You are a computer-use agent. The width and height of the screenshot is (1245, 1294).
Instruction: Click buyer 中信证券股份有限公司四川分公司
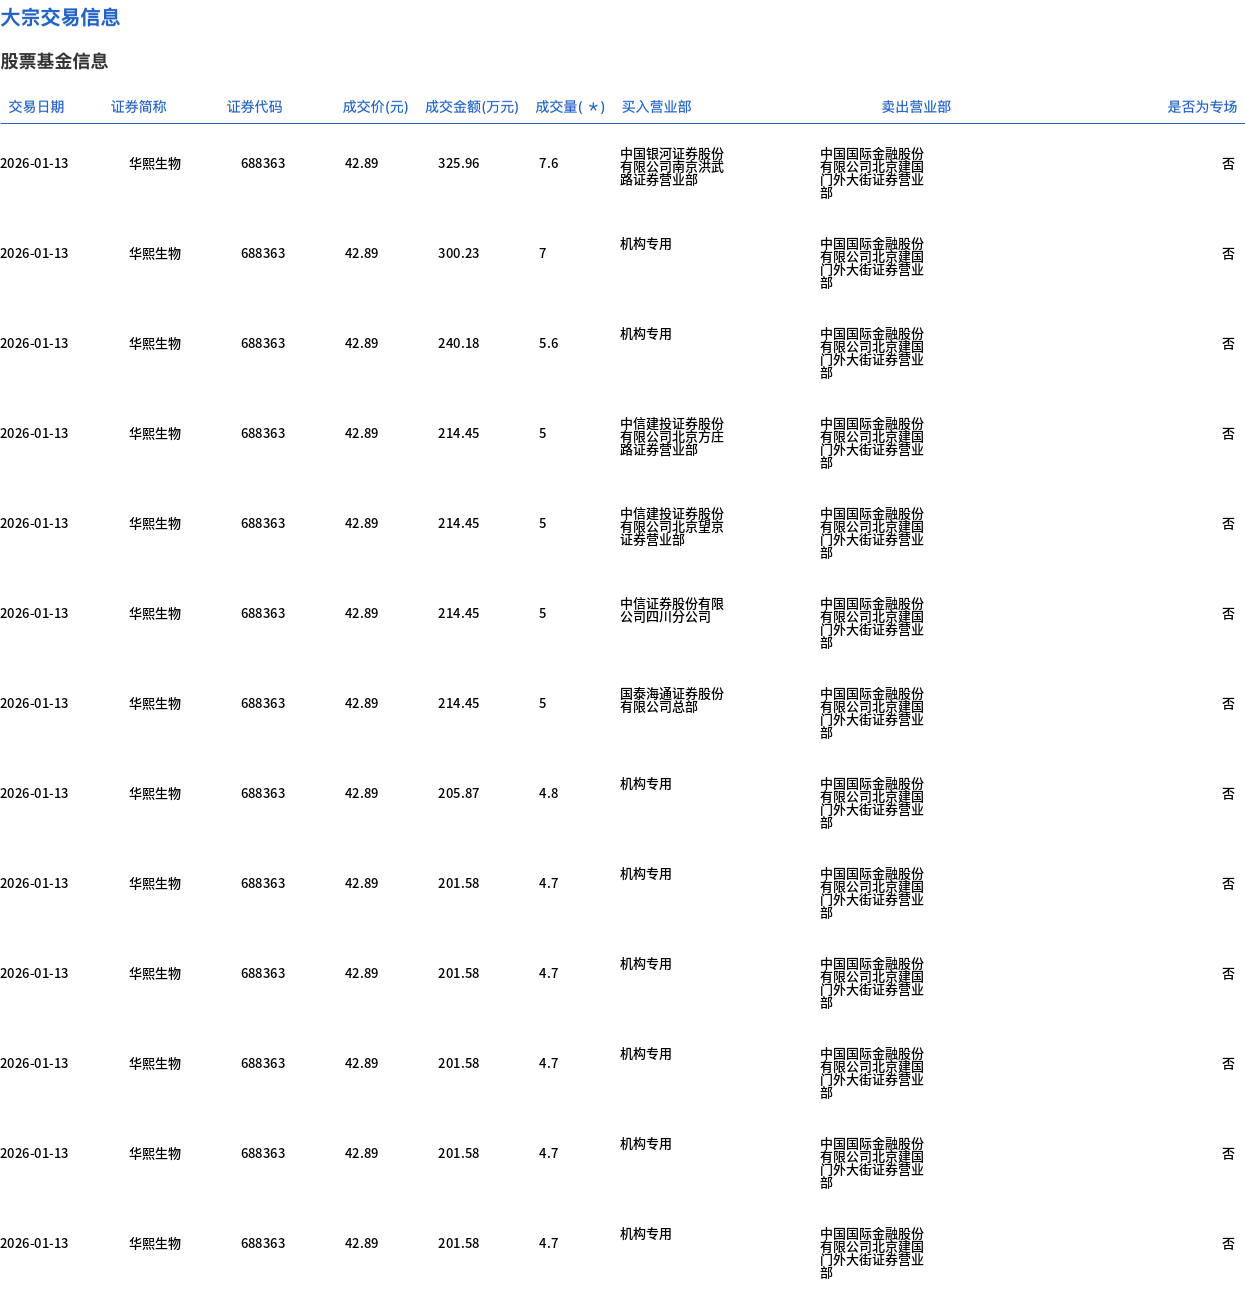672,610
